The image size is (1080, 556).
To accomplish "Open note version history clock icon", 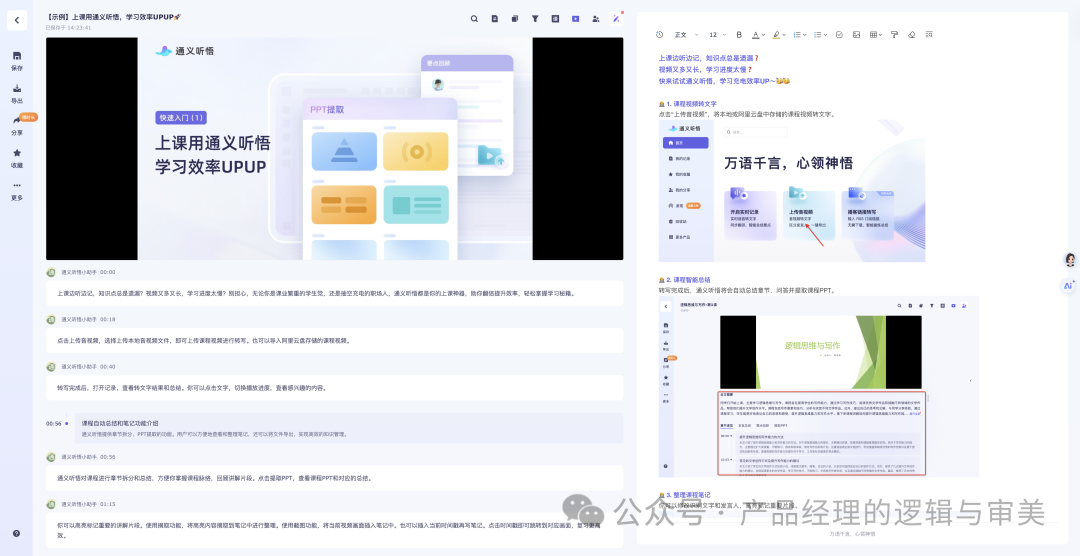I will coord(659,34).
